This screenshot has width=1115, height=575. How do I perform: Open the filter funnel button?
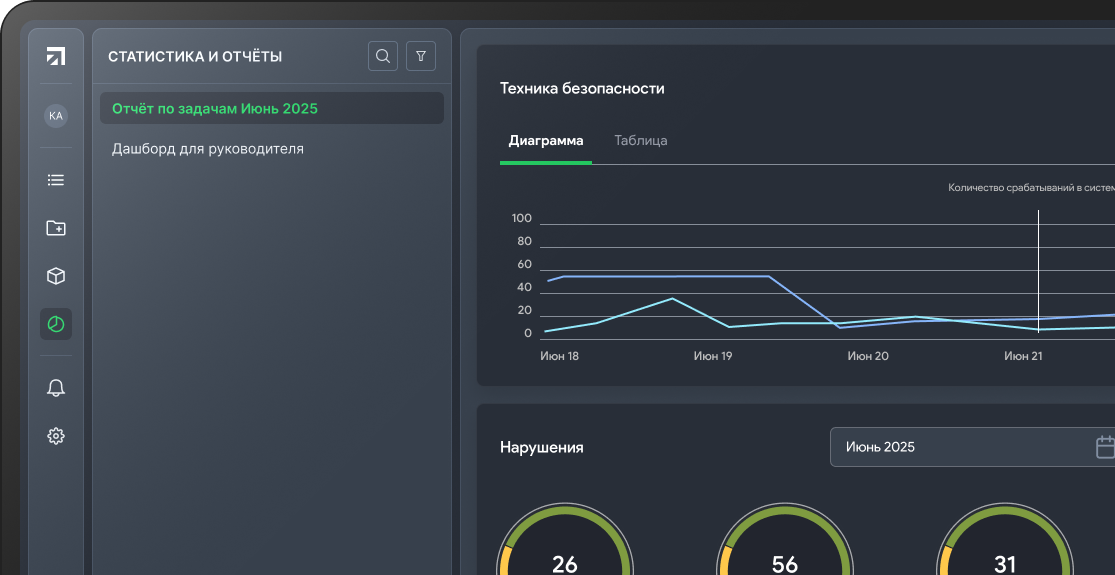coord(421,56)
